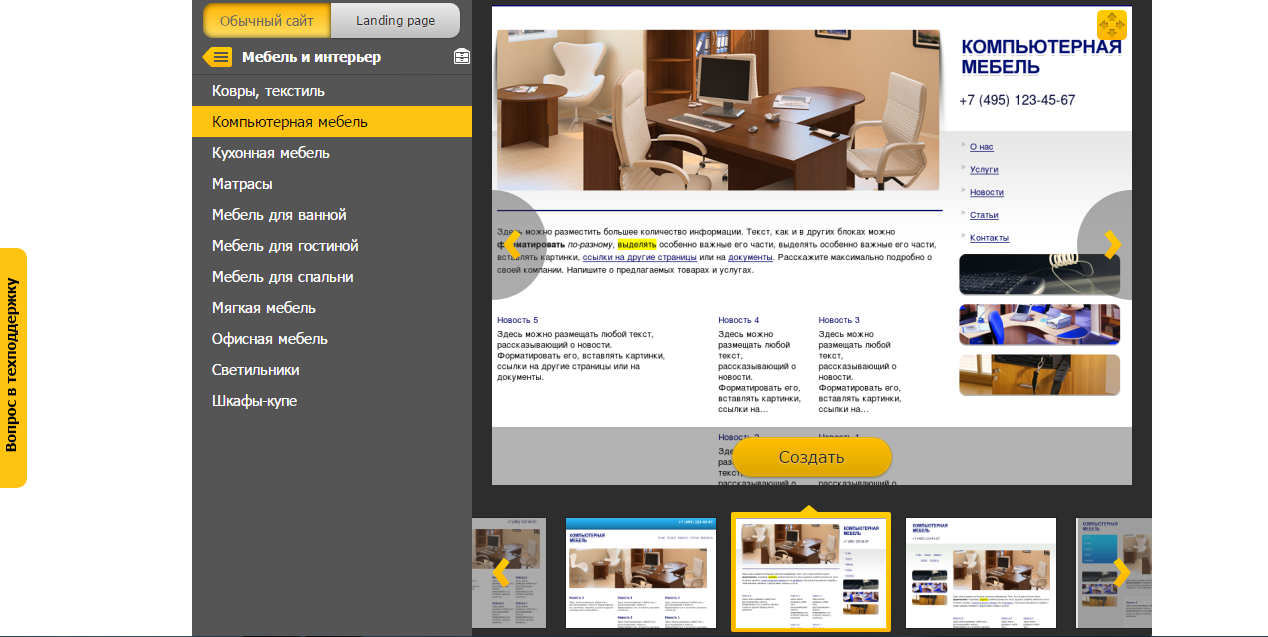
Task: Click the layout icon right of Мебель и интерьер
Action: tap(461, 57)
